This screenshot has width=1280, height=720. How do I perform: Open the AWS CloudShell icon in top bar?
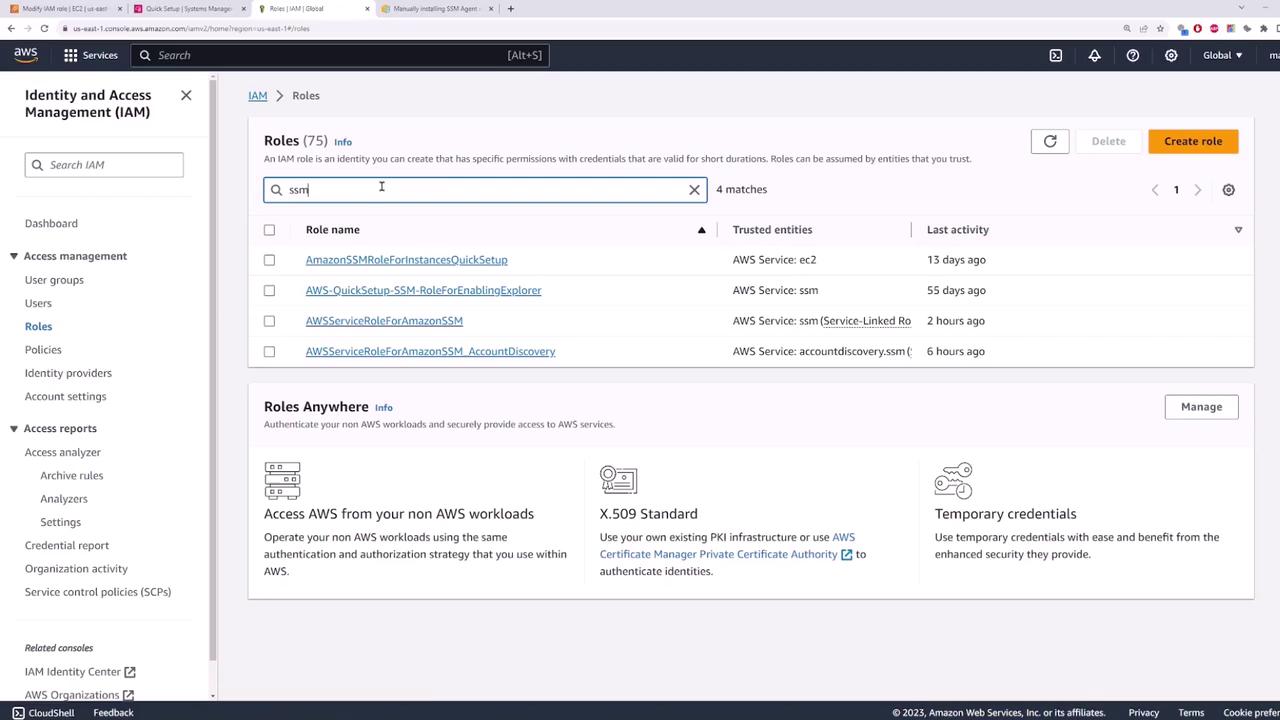(1056, 55)
